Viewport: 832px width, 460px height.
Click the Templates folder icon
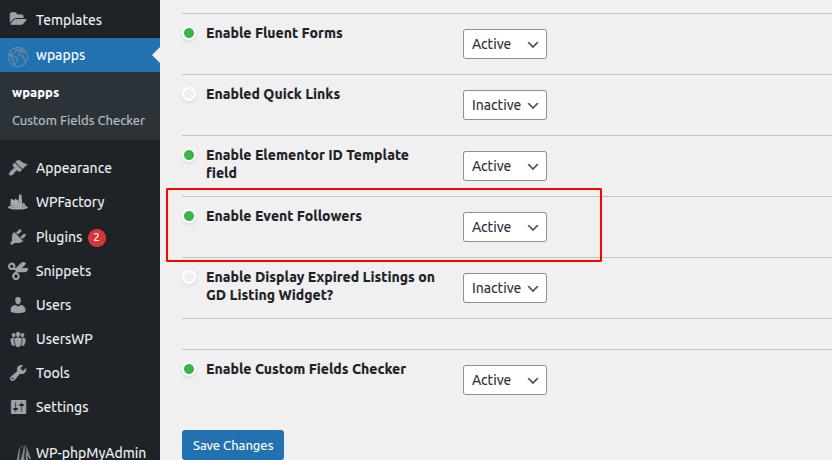[x=18, y=19]
